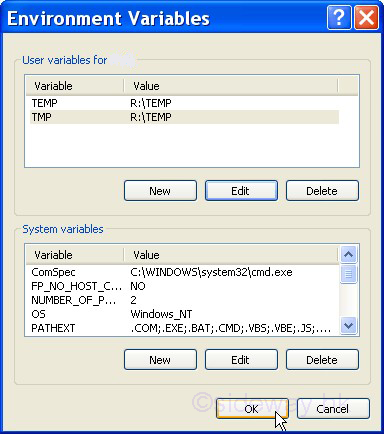Close the Environment Variables dialog
Viewport: 384px width, 434px height.
click(x=367, y=18)
